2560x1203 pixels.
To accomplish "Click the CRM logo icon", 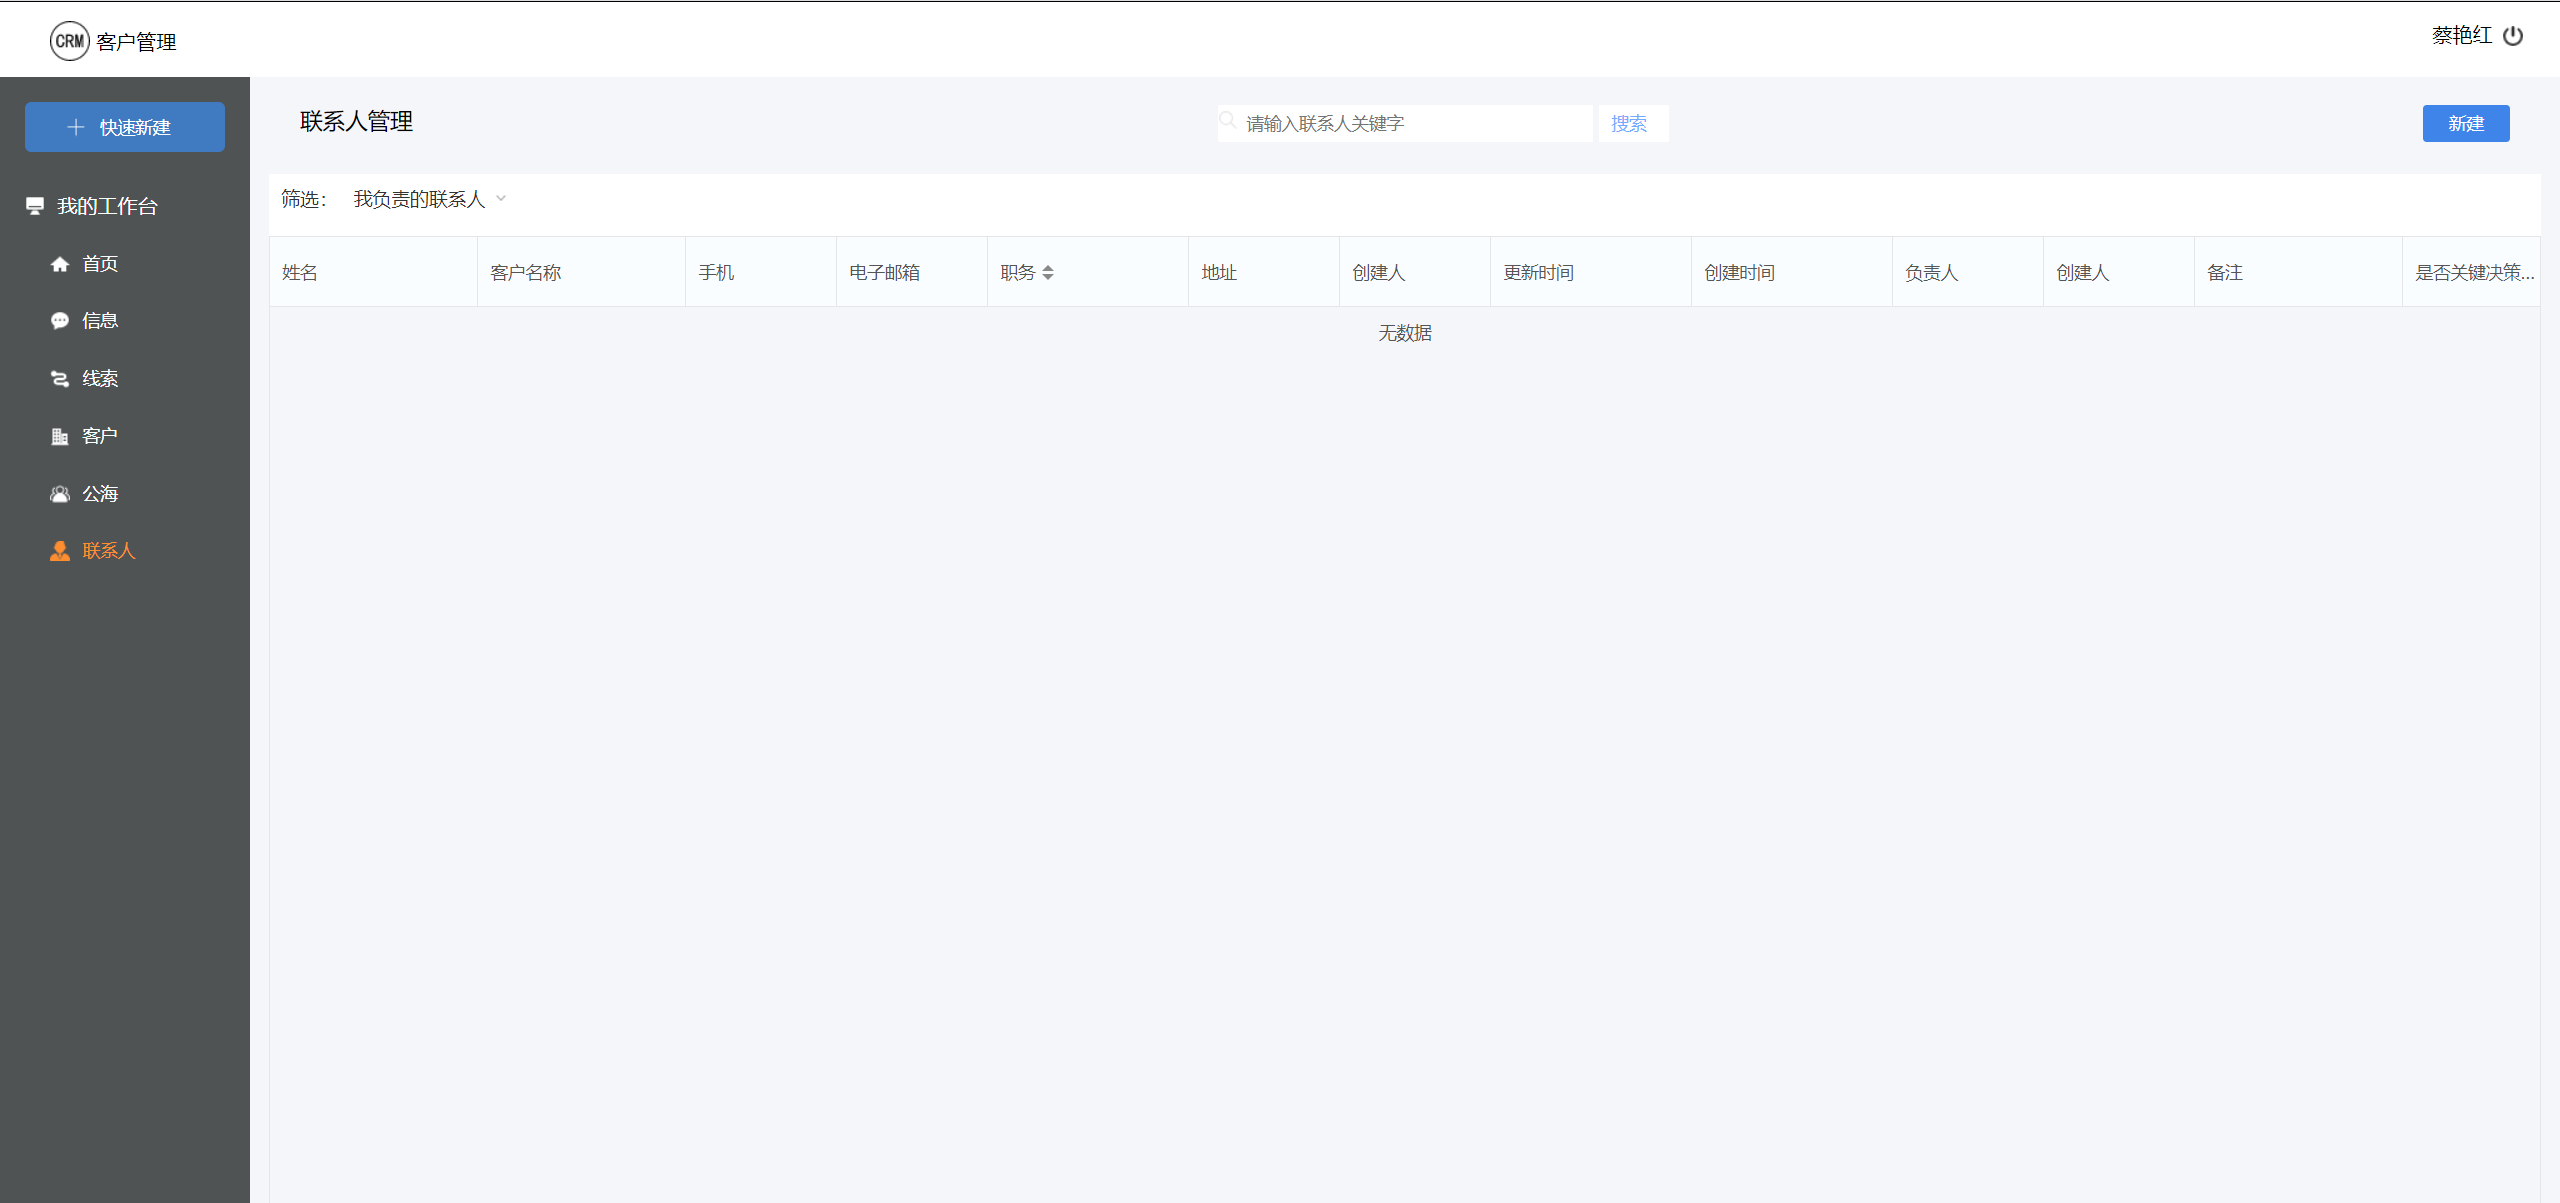I will (x=69, y=41).
